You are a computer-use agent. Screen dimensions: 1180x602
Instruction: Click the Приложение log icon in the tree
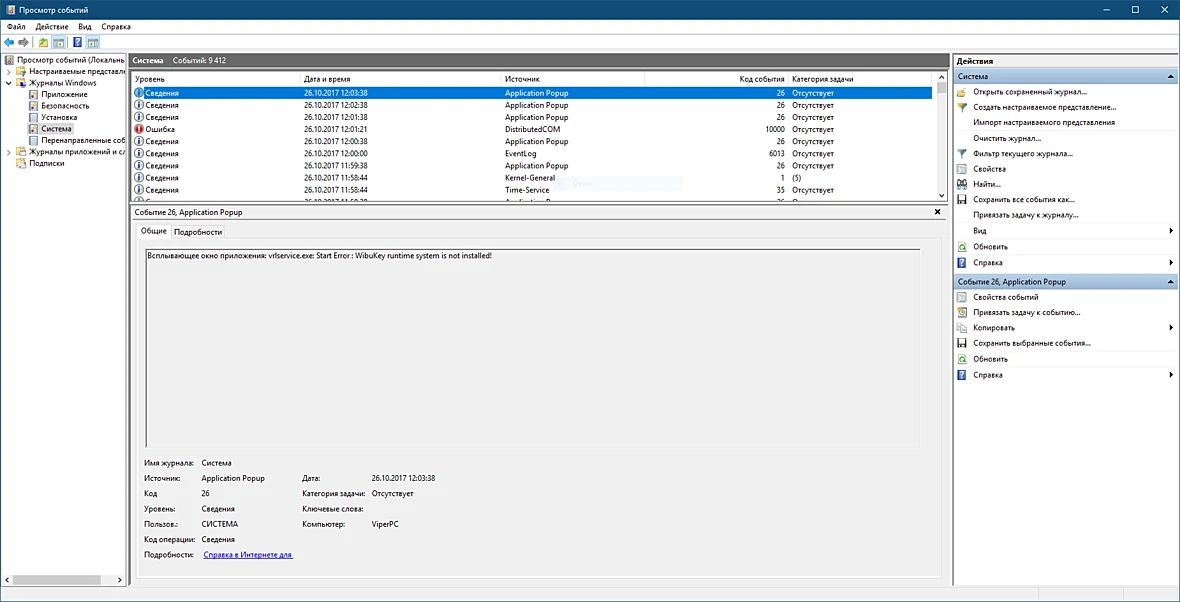pyautogui.click(x=33, y=95)
